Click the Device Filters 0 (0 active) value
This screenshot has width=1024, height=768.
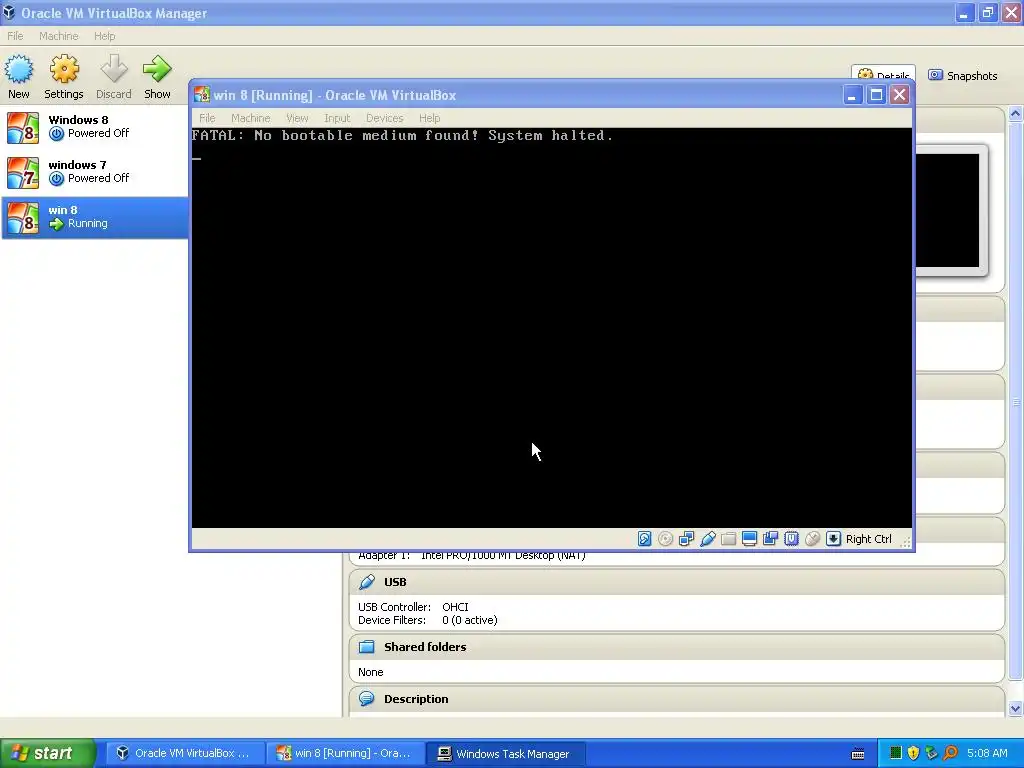470,620
